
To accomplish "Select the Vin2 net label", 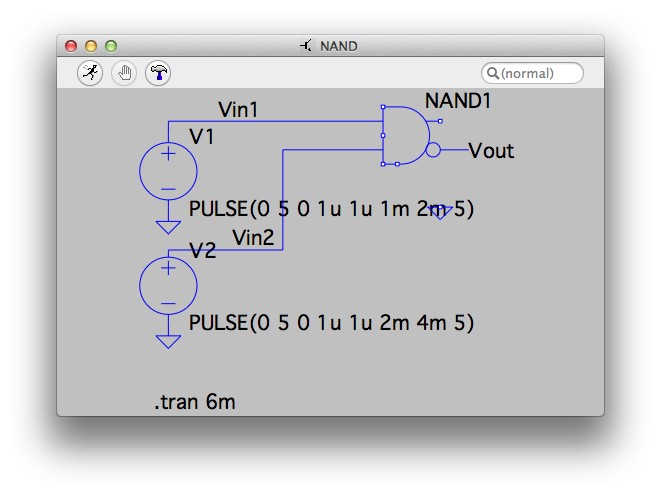I will click(x=253, y=237).
